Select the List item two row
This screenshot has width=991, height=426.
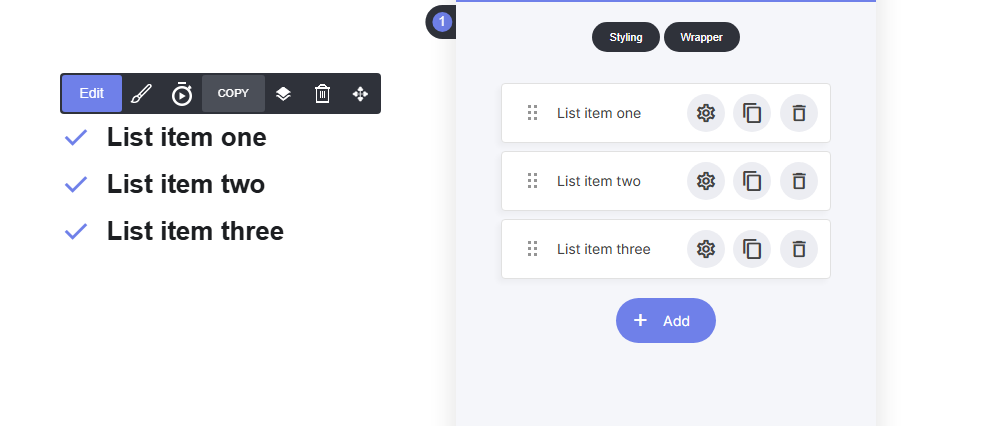666,181
